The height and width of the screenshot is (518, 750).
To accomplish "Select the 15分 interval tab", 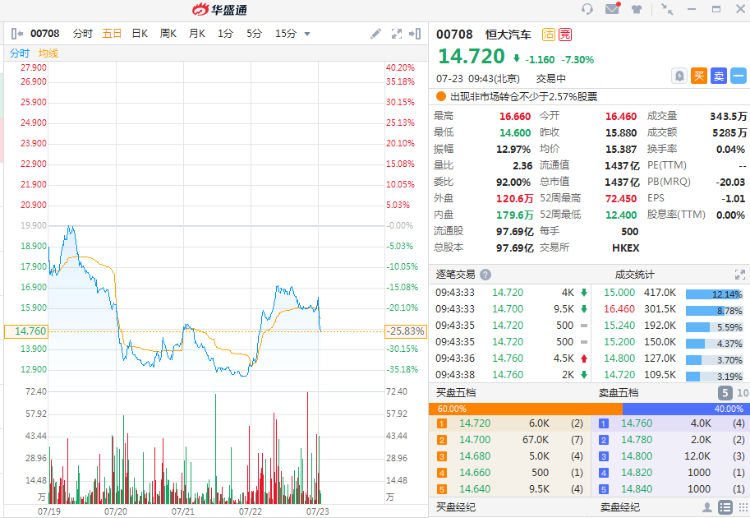I will pos(286,33).
